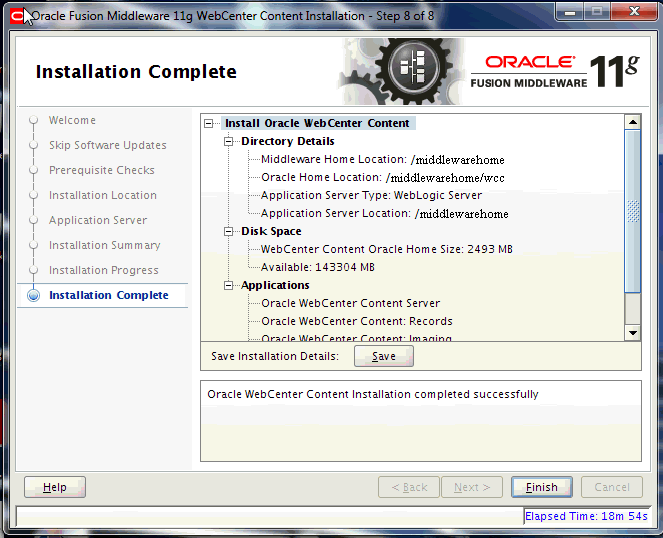The height and width of the screenshot is (538, 663).
Task: Click Oracle Home Location: /middlewarehome/wcc row
Action: point(383,178)
